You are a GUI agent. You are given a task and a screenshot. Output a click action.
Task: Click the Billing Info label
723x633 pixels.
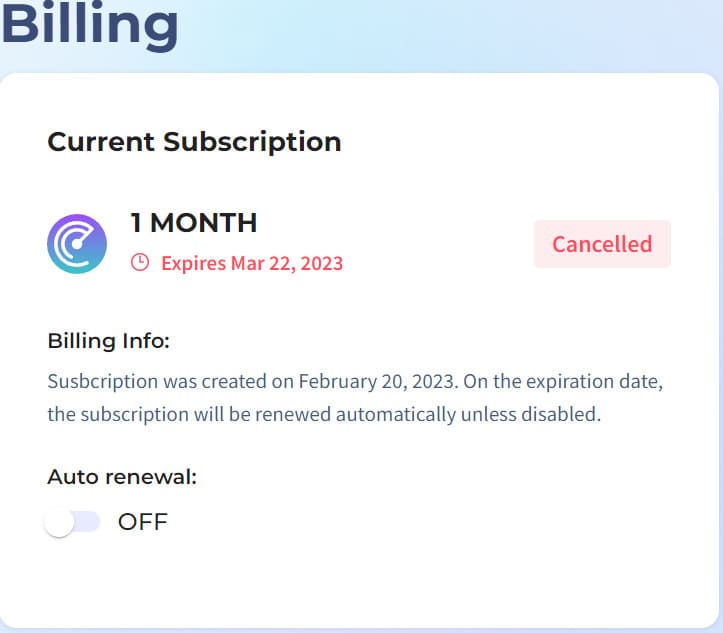point(109,342)
